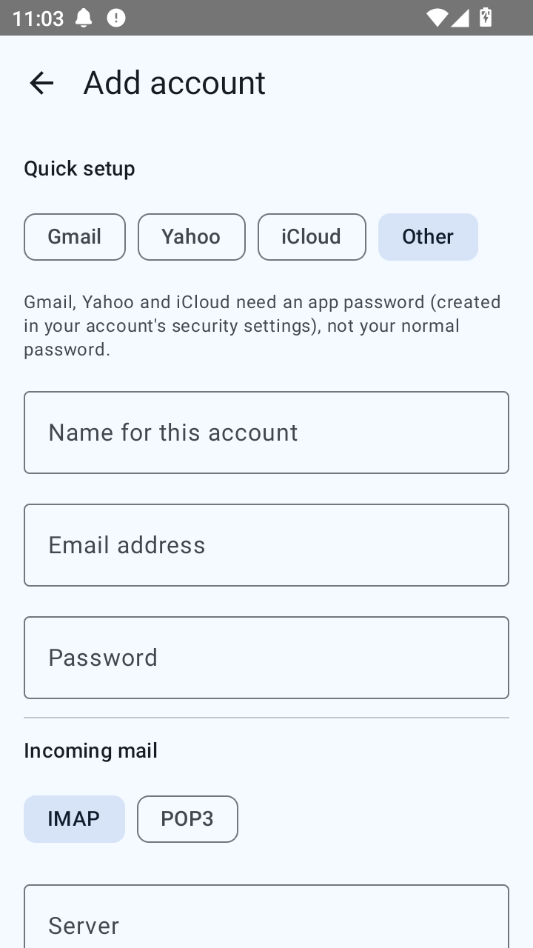The image size is (533, 948).
Task: Tap the back arrow icon
Action: pyautogui.click(x=42, y=83)
